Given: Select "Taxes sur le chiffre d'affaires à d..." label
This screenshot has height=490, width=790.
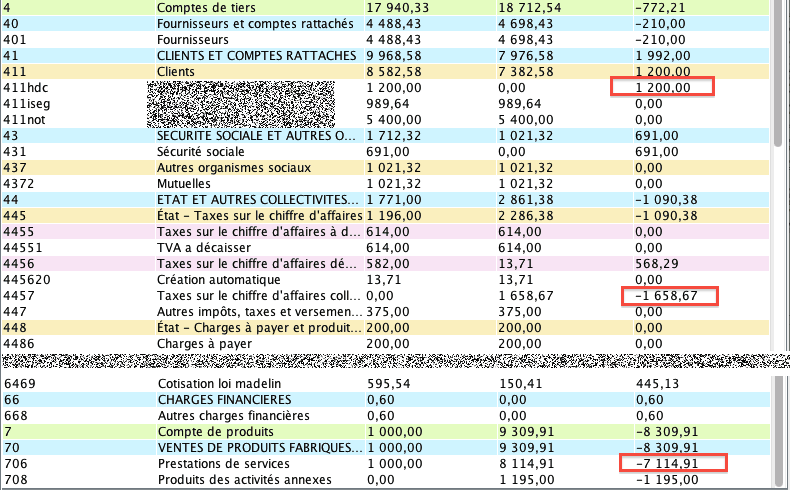Looking at the screenshot, I should (258, 232).
